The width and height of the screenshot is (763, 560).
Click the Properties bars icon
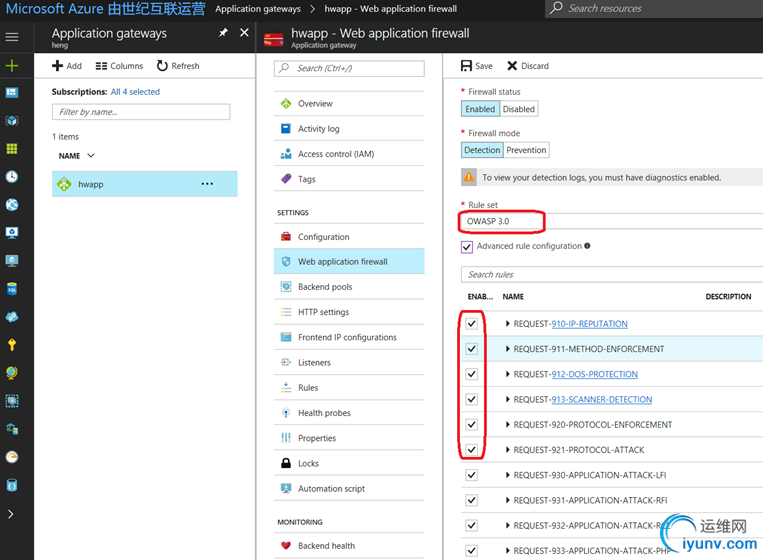[x=286, y=438]
